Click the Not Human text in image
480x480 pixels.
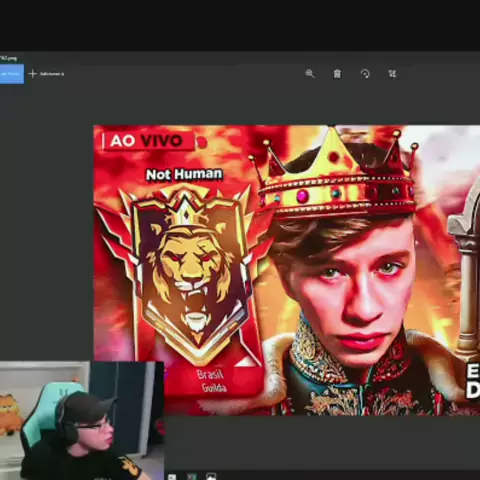pos(184,174)
